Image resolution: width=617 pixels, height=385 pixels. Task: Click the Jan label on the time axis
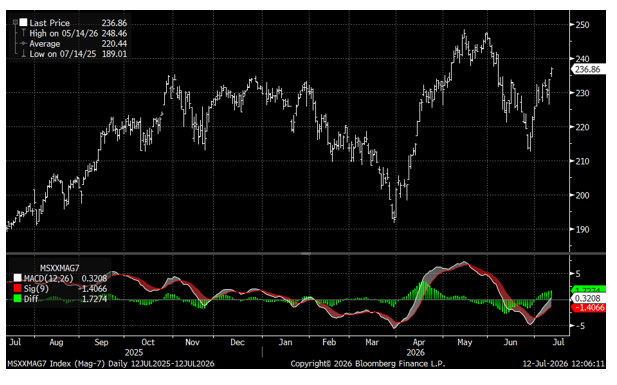tap(285, 342)
